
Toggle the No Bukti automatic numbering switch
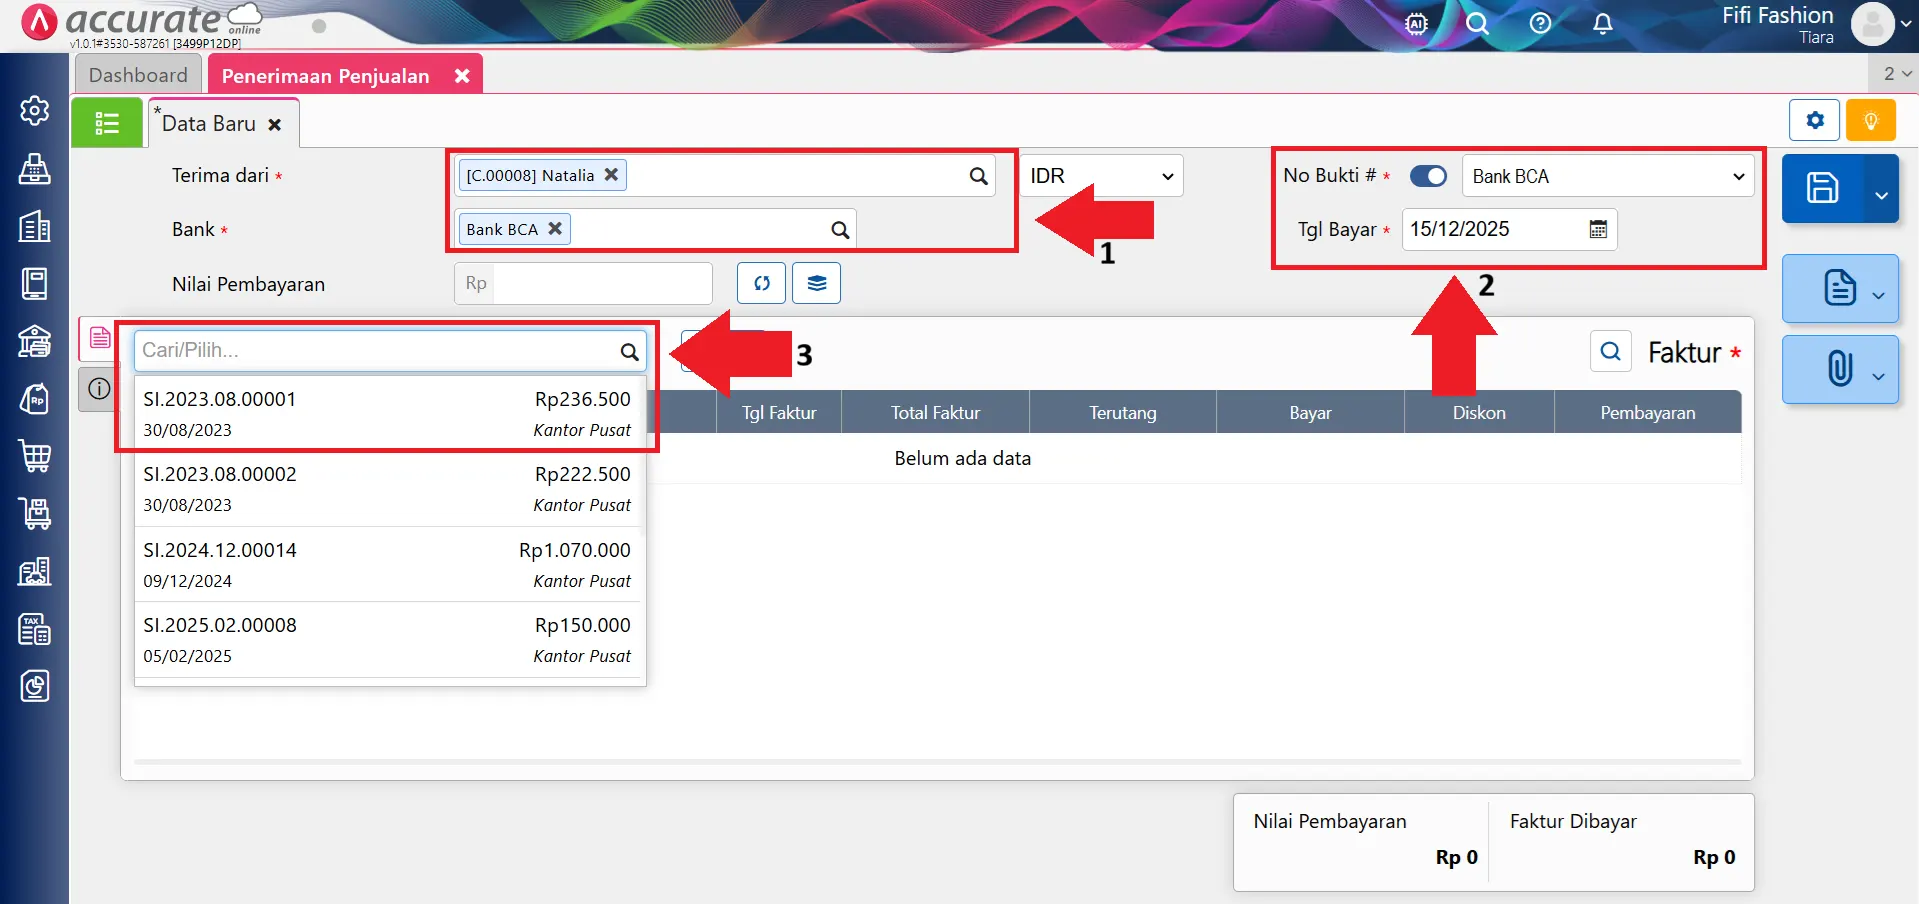tap(1428, 176)
